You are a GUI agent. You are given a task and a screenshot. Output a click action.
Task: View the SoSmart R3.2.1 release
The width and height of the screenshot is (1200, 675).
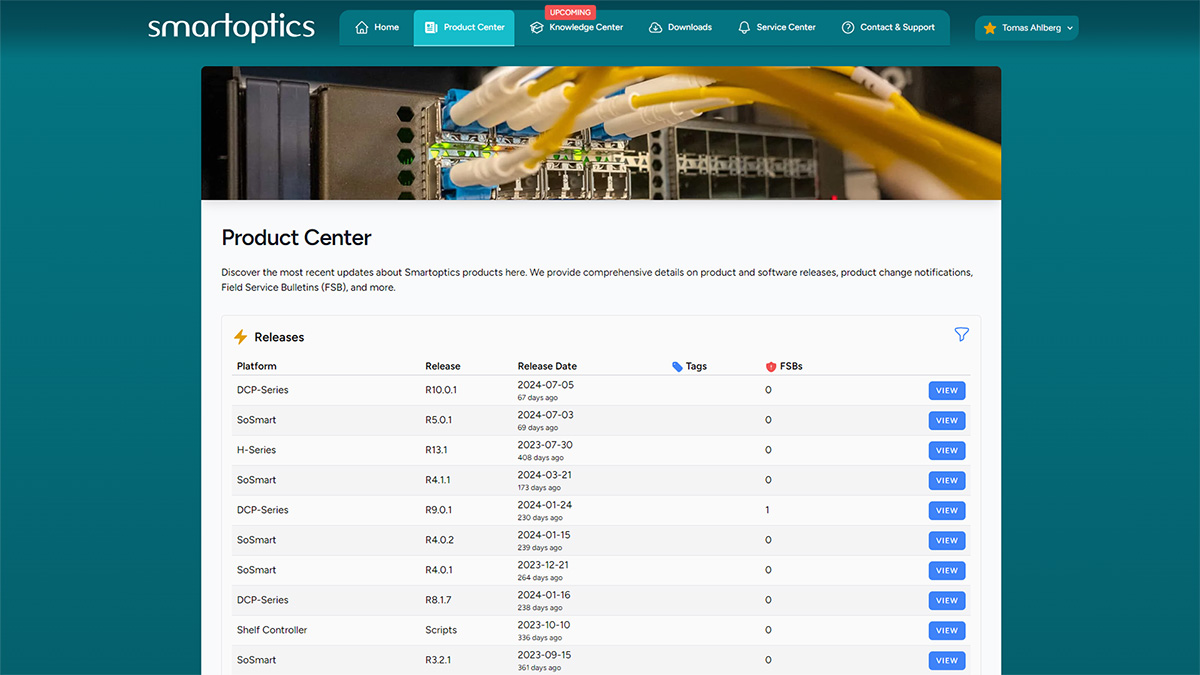coord(947,660)
